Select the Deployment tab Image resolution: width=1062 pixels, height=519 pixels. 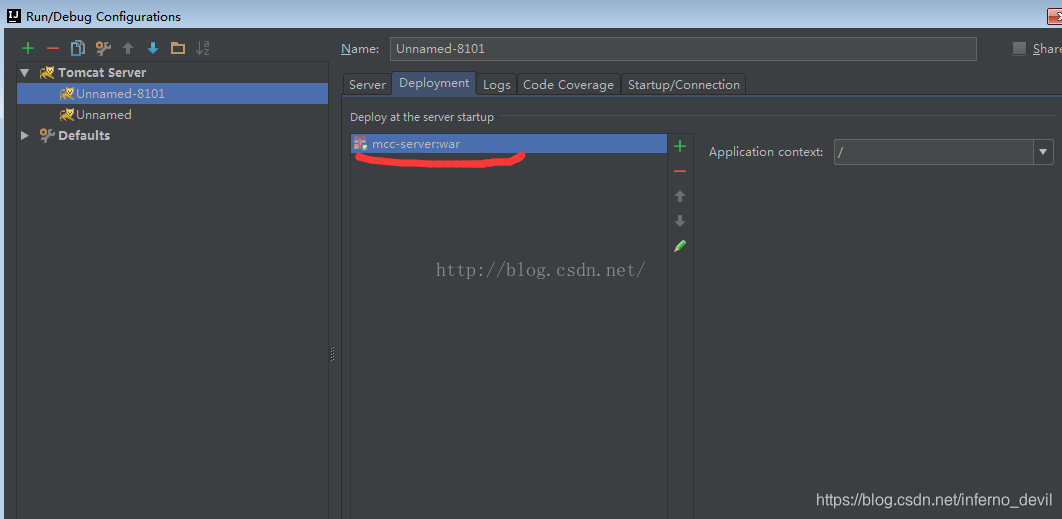coord(434,83)
